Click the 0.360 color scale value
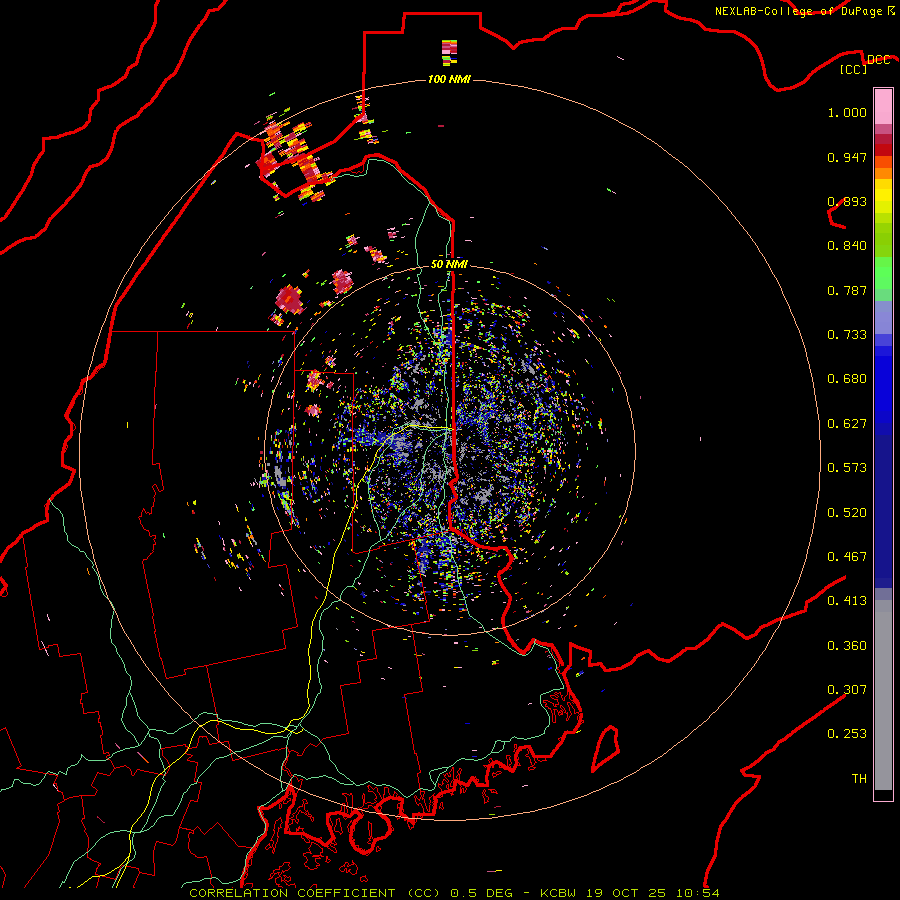Image resolution: width=900 pixels, height=900 pixels. [847, 646]
